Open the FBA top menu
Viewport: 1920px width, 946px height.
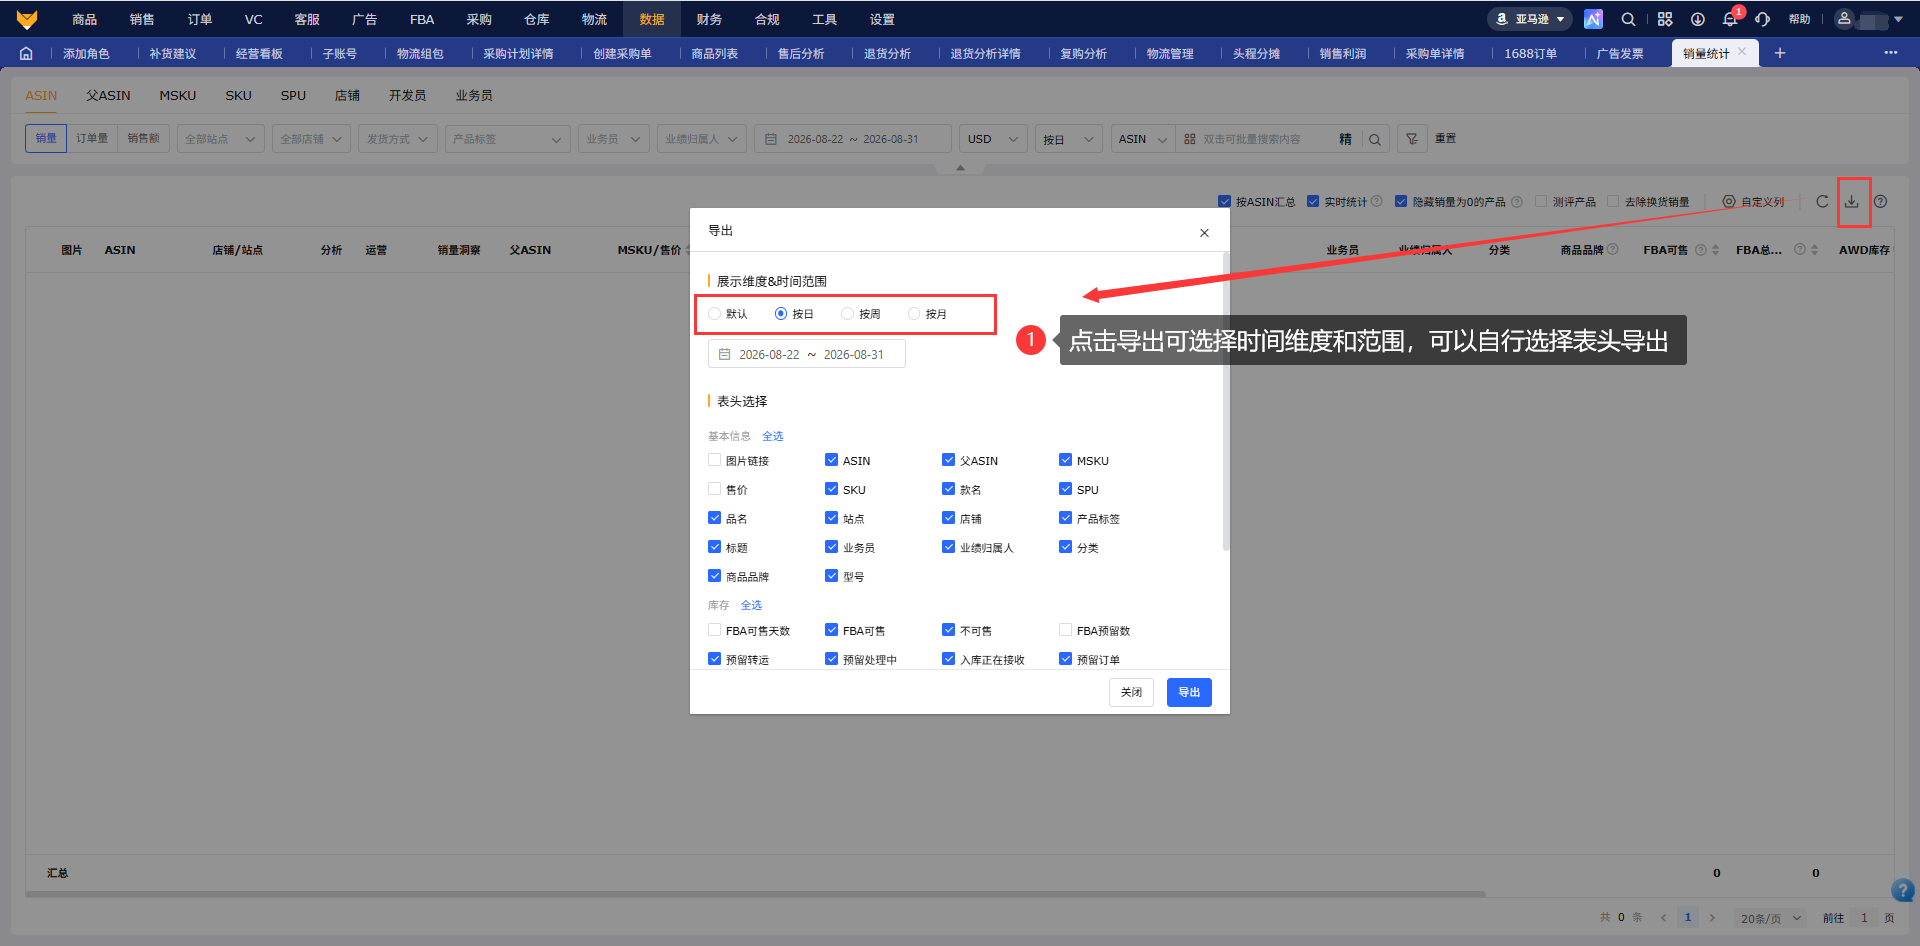[x=422, y=19]
